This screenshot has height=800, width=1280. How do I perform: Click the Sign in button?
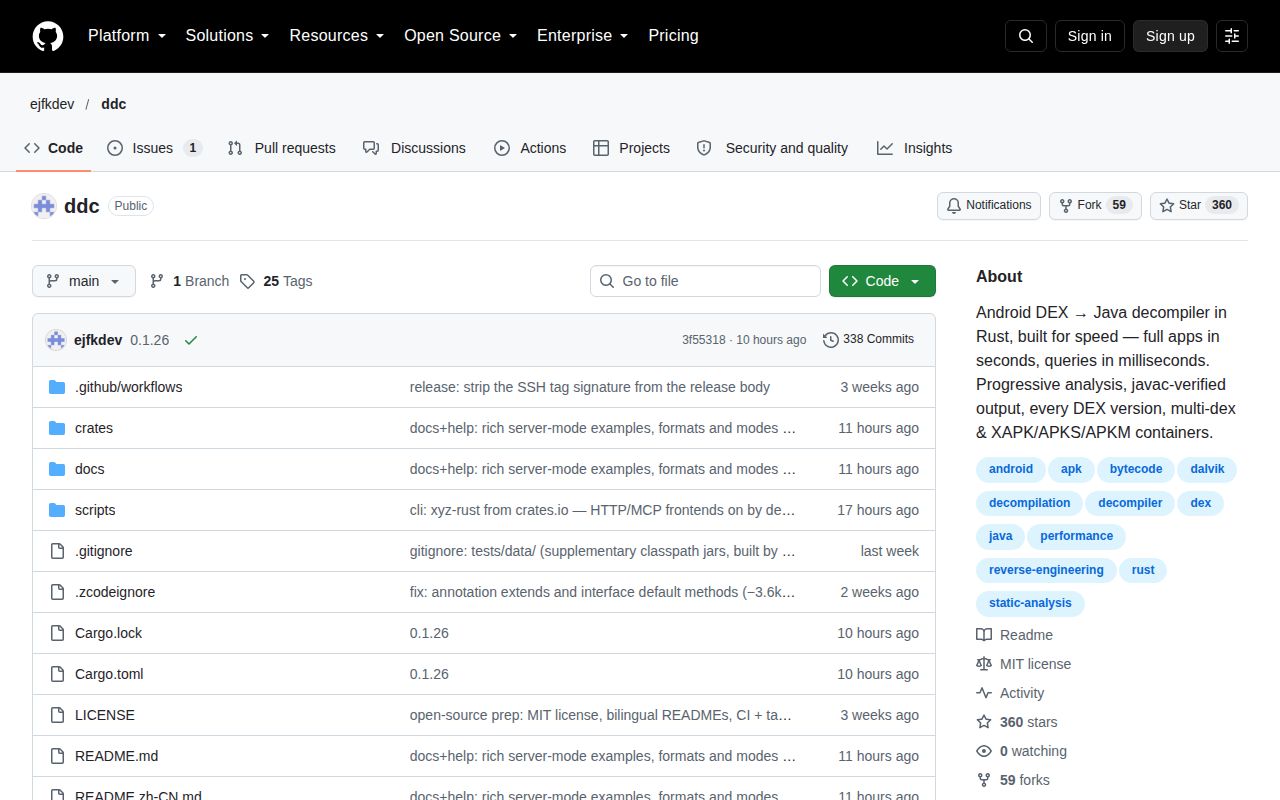(1089, 36)
